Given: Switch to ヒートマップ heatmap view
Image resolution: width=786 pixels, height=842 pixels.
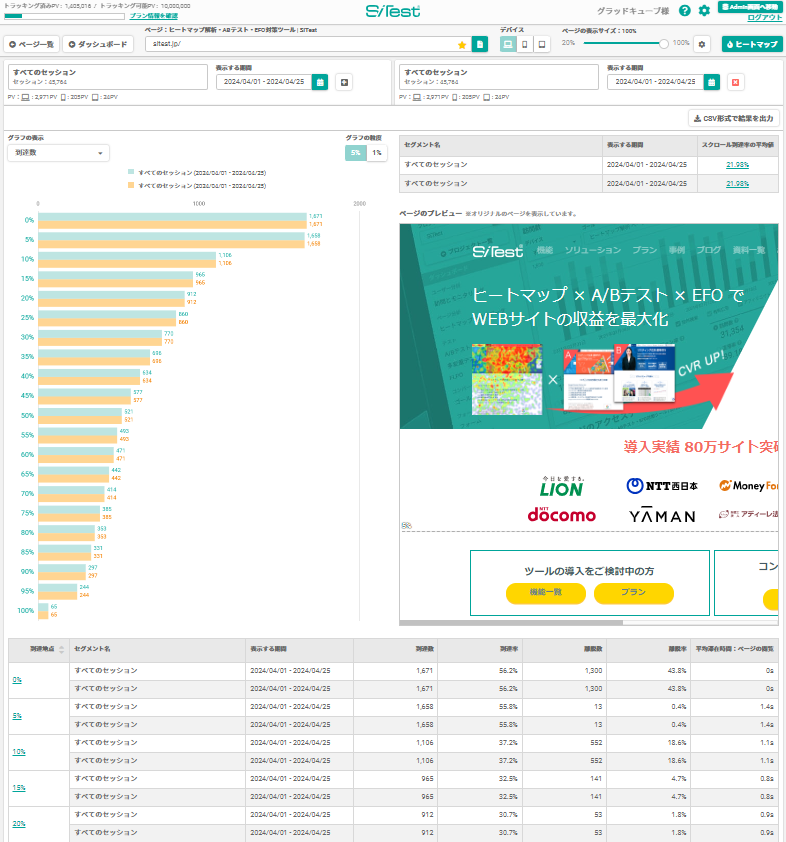Looking at the screenshot, I should [752, 44].
